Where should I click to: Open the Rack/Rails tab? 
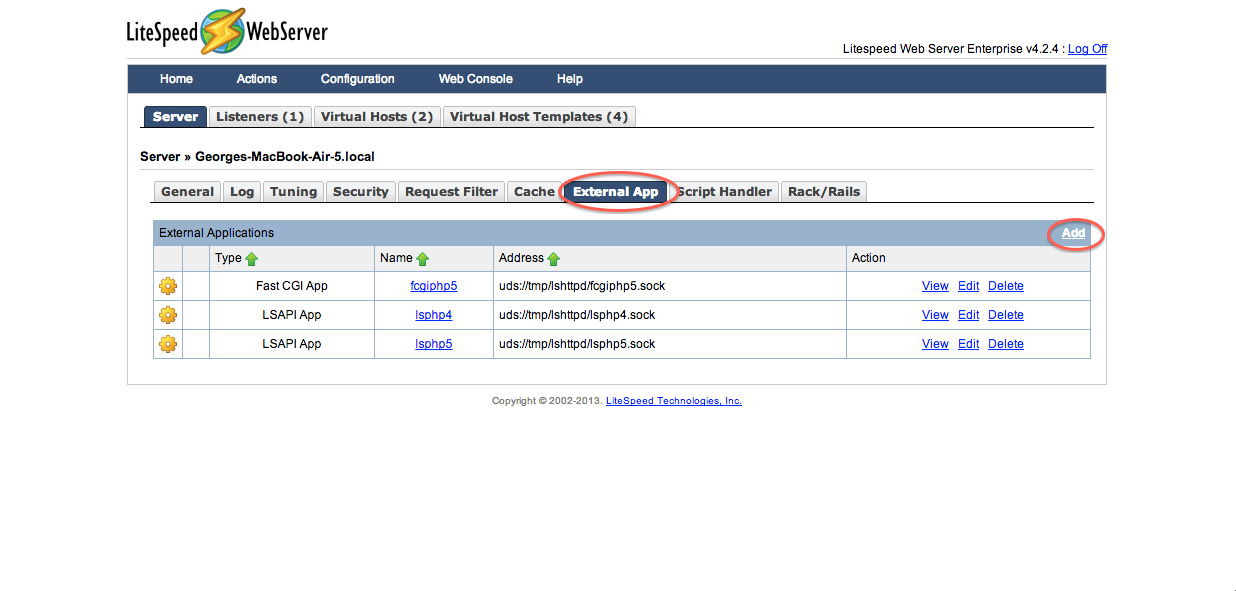pos(824,192)
